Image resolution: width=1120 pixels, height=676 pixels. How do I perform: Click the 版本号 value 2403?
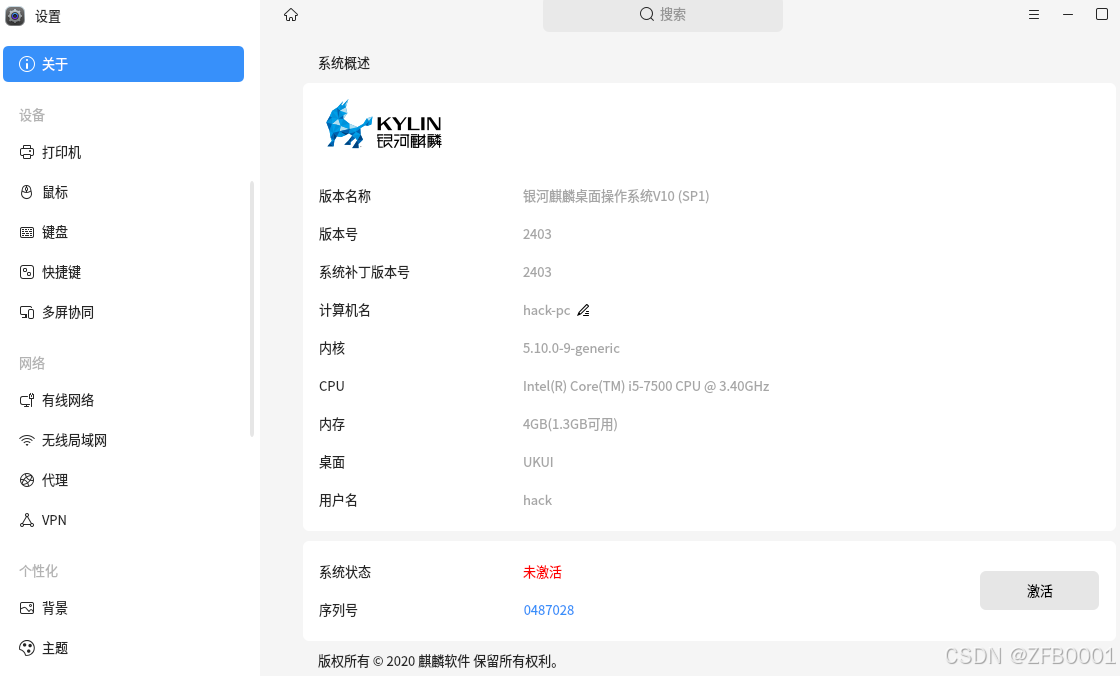537,234
